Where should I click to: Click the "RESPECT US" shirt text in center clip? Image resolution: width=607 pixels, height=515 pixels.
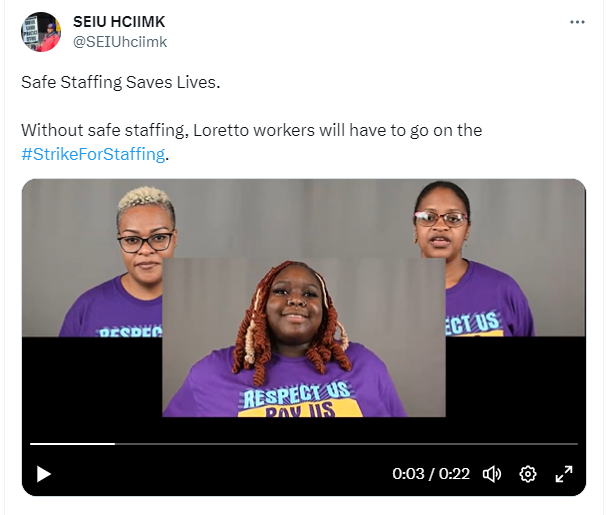point(296,394)
